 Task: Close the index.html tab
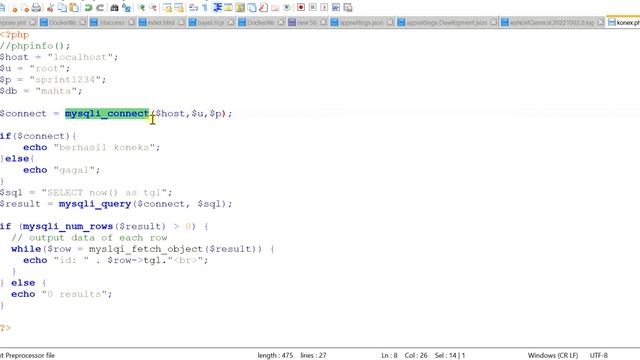181,22
